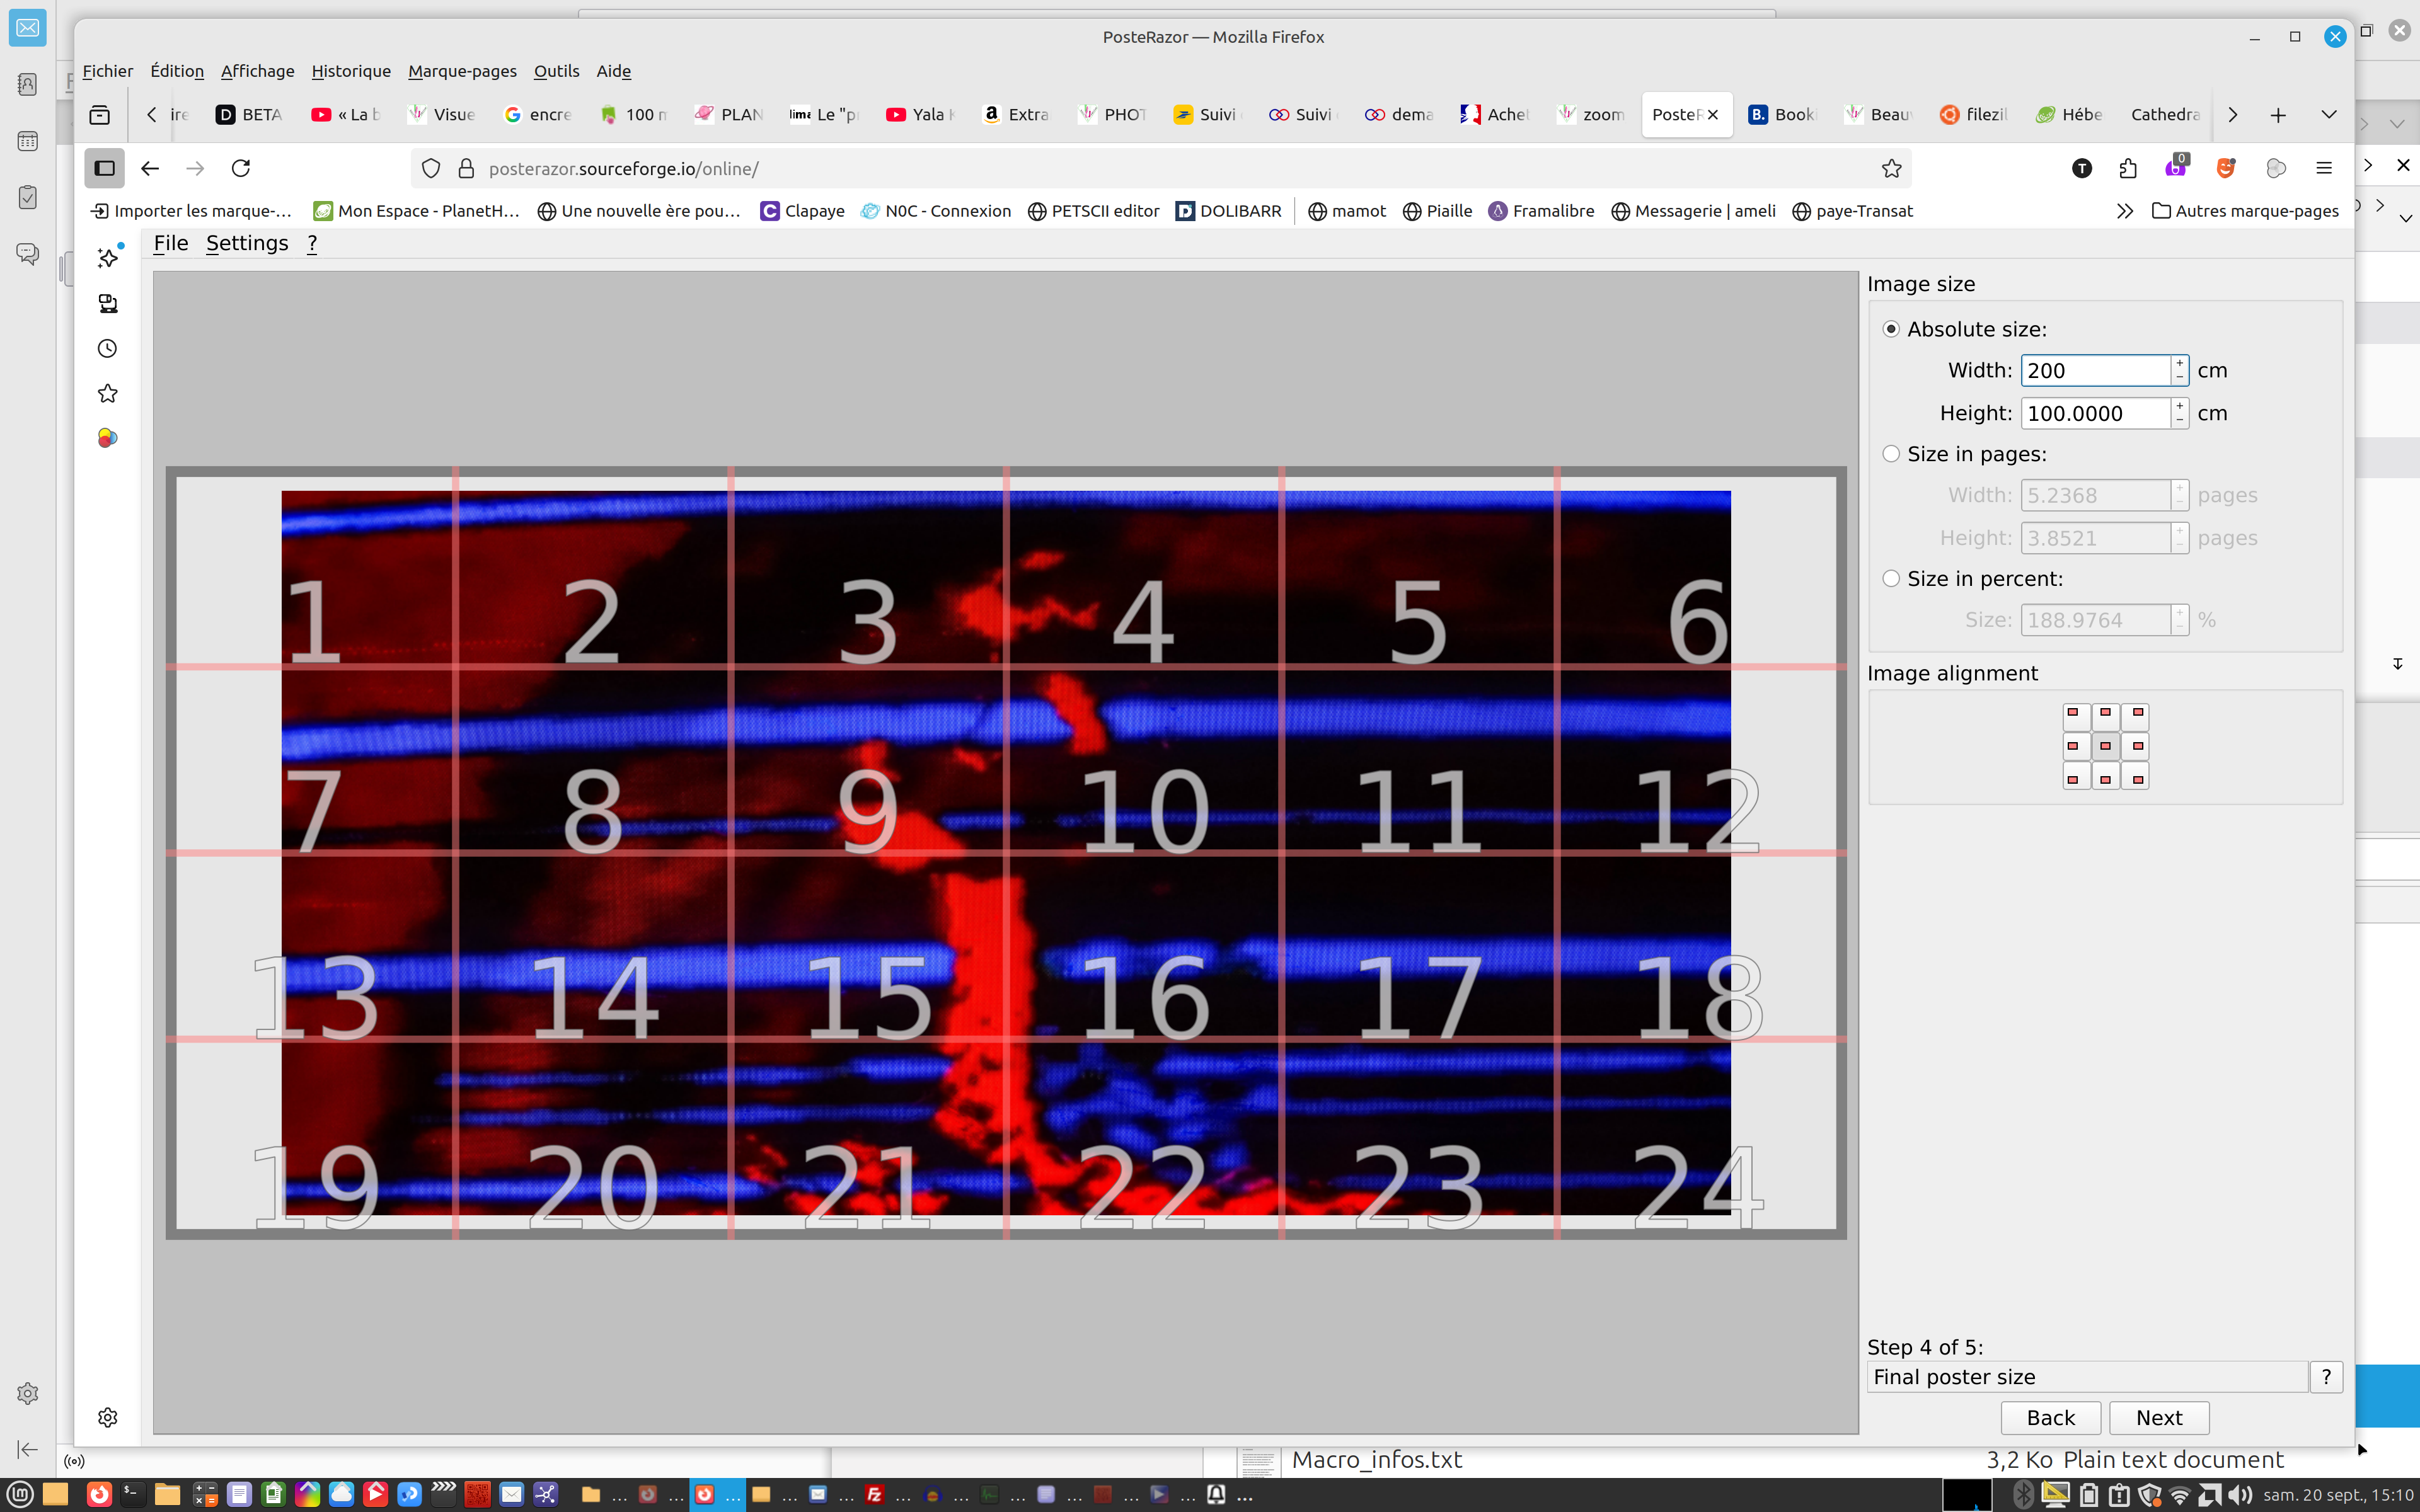Image resolution: width=2420 pixels, height=1512 pixels.
Task: Select the Size in pages option
Action: pos(1891,454)
